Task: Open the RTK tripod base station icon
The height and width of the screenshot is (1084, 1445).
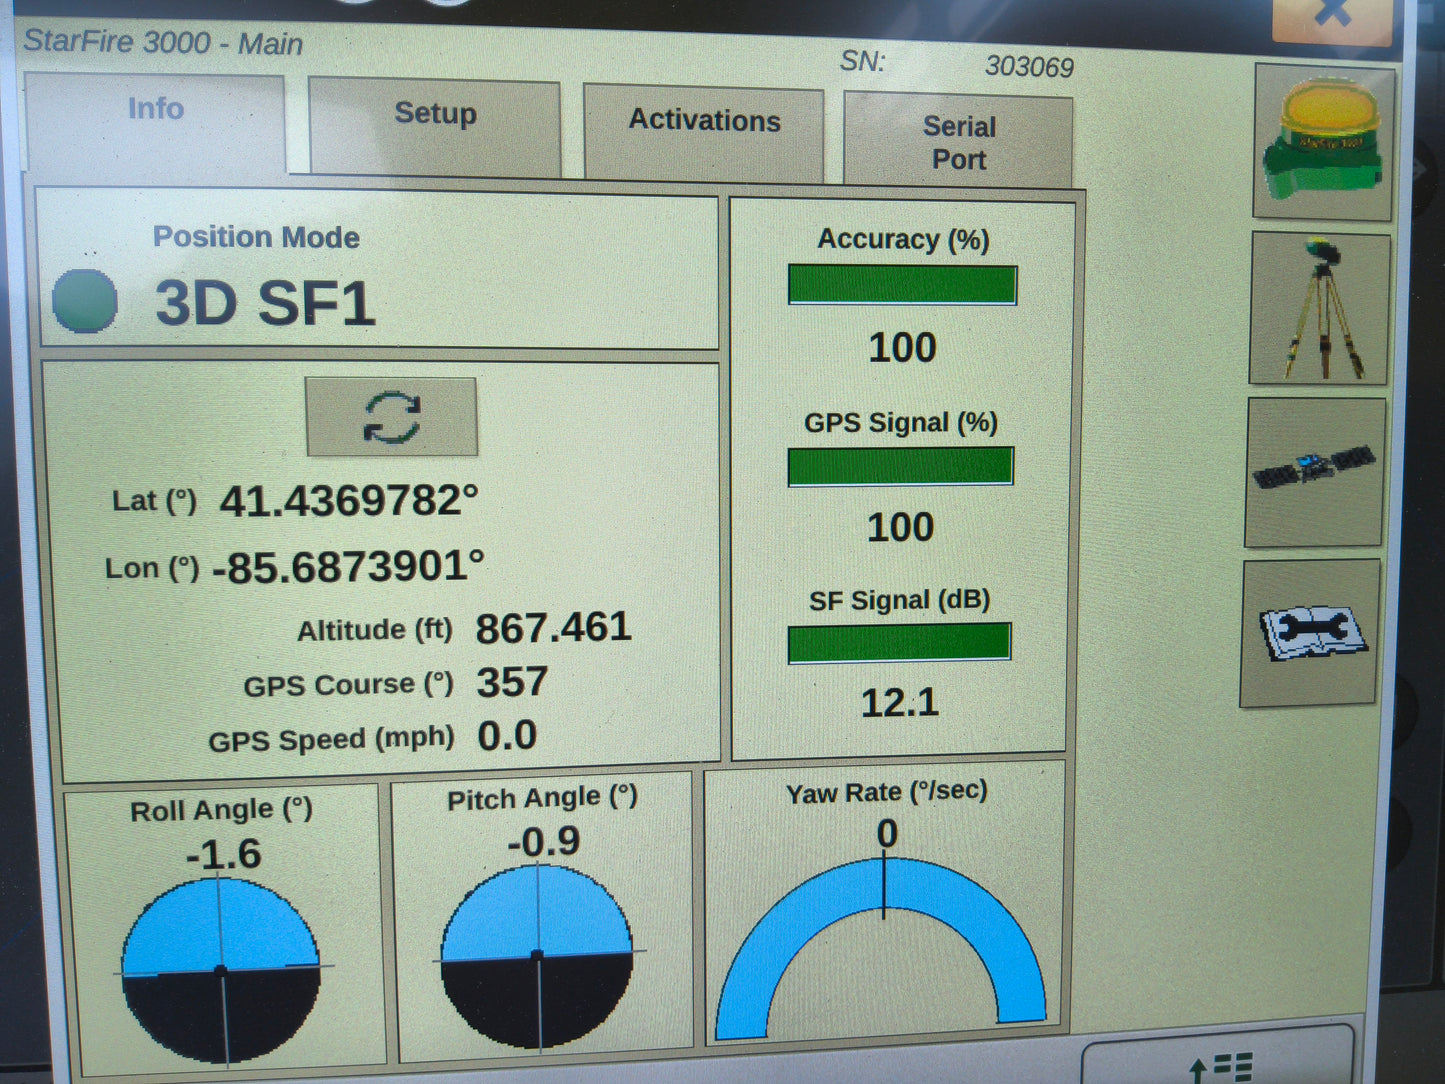Action: point(1319,309)
